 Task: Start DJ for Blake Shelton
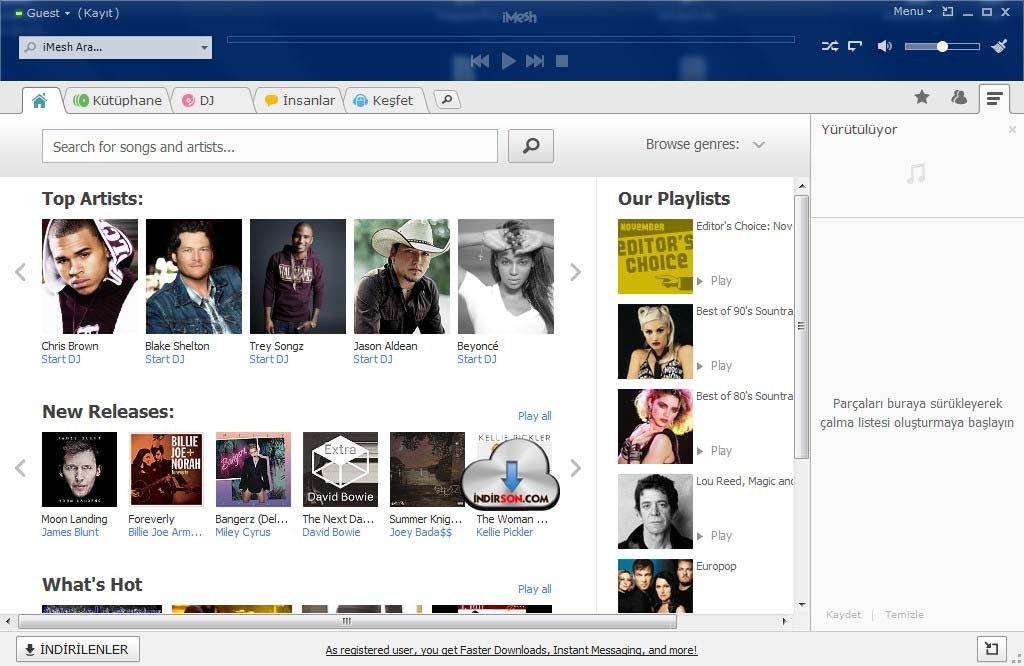165,359
